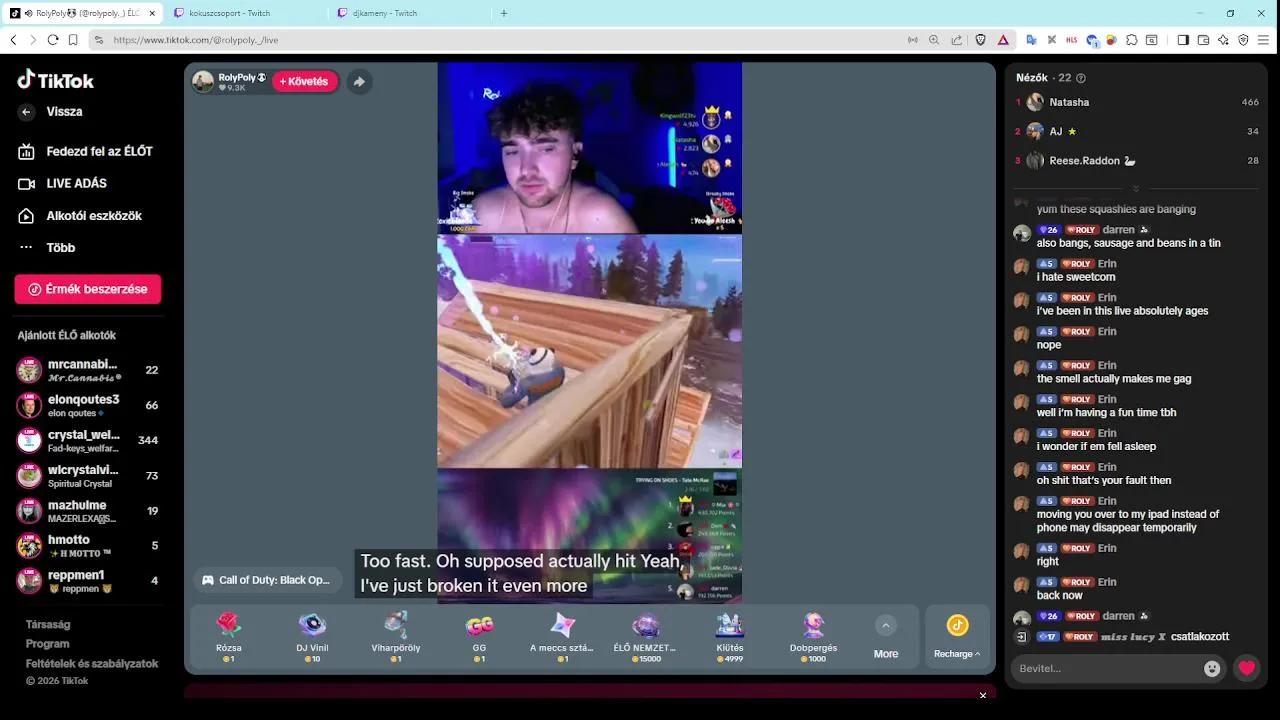Open Brave wallet icon
The image size is (1280, 720).
tap(1203, 40)
